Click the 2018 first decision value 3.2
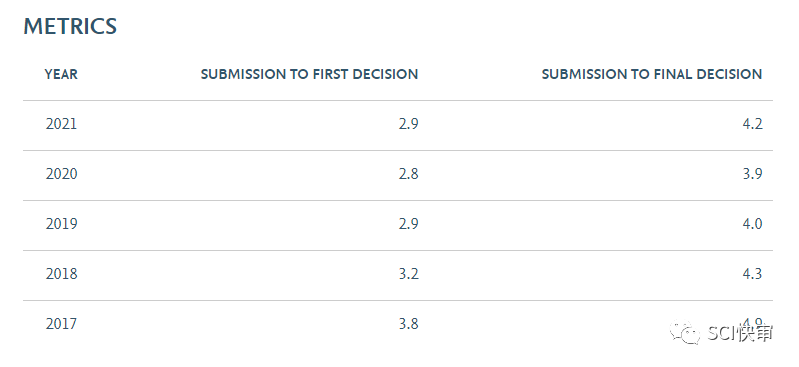The height and width of the screenshot is (367, 799). pos(408,274)
